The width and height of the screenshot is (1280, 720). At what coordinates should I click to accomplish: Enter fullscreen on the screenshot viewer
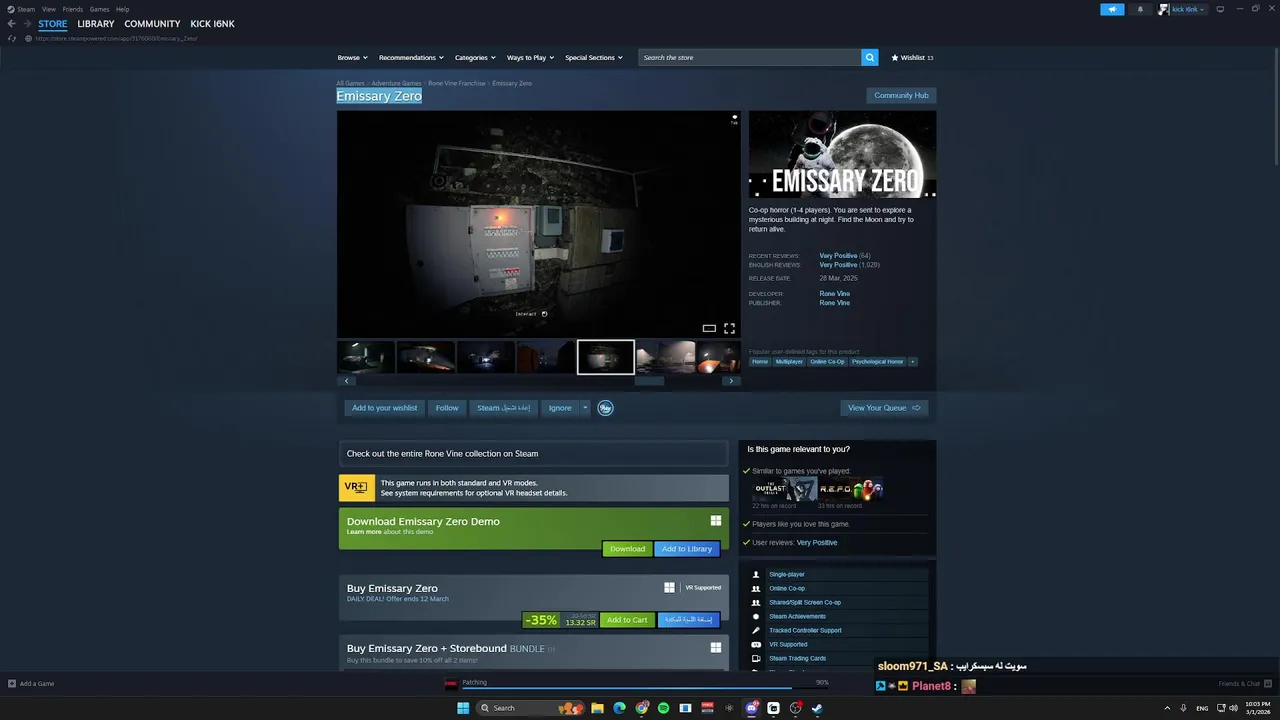[x=729, y=328]
